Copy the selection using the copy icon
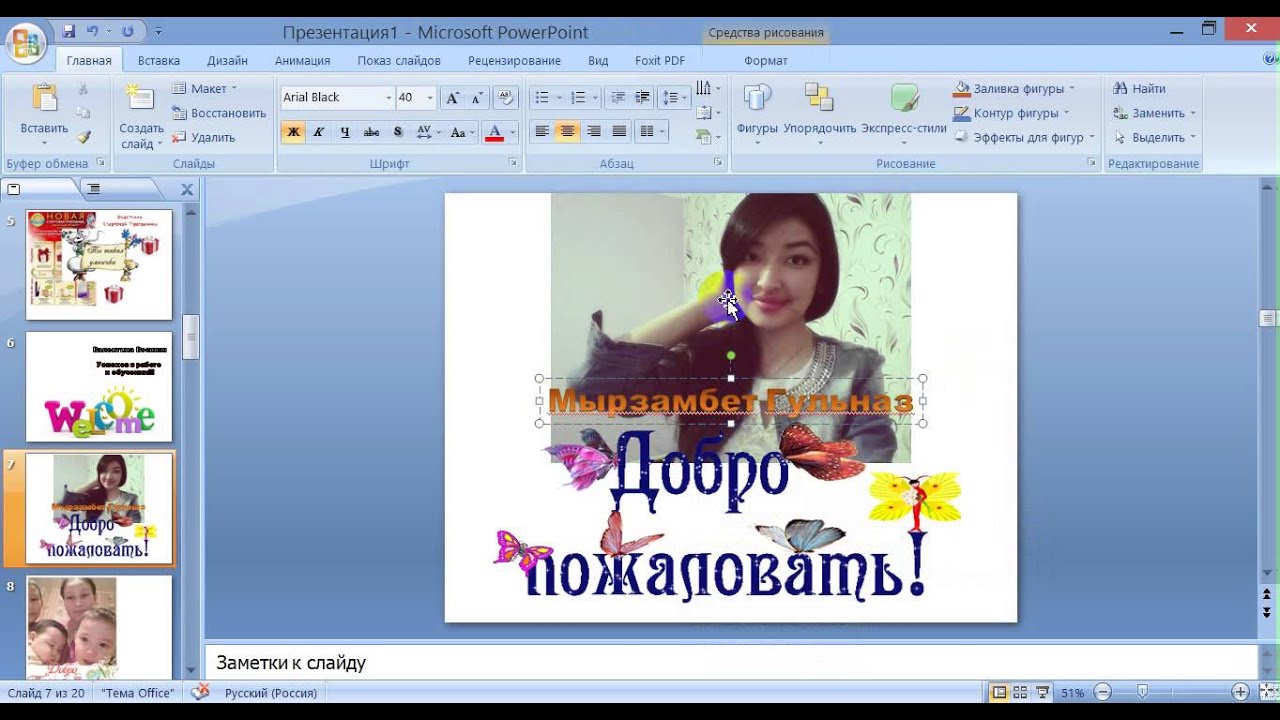 coord(84,113)
